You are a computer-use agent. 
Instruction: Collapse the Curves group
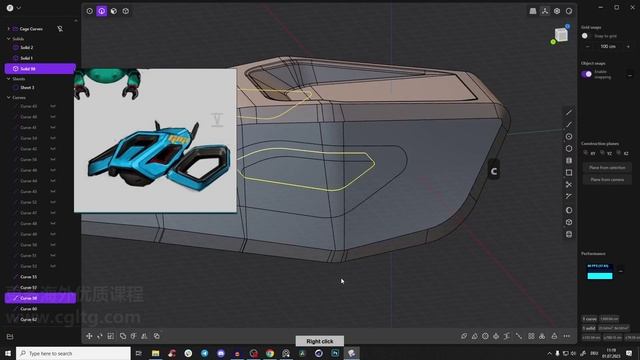point(9,98)
